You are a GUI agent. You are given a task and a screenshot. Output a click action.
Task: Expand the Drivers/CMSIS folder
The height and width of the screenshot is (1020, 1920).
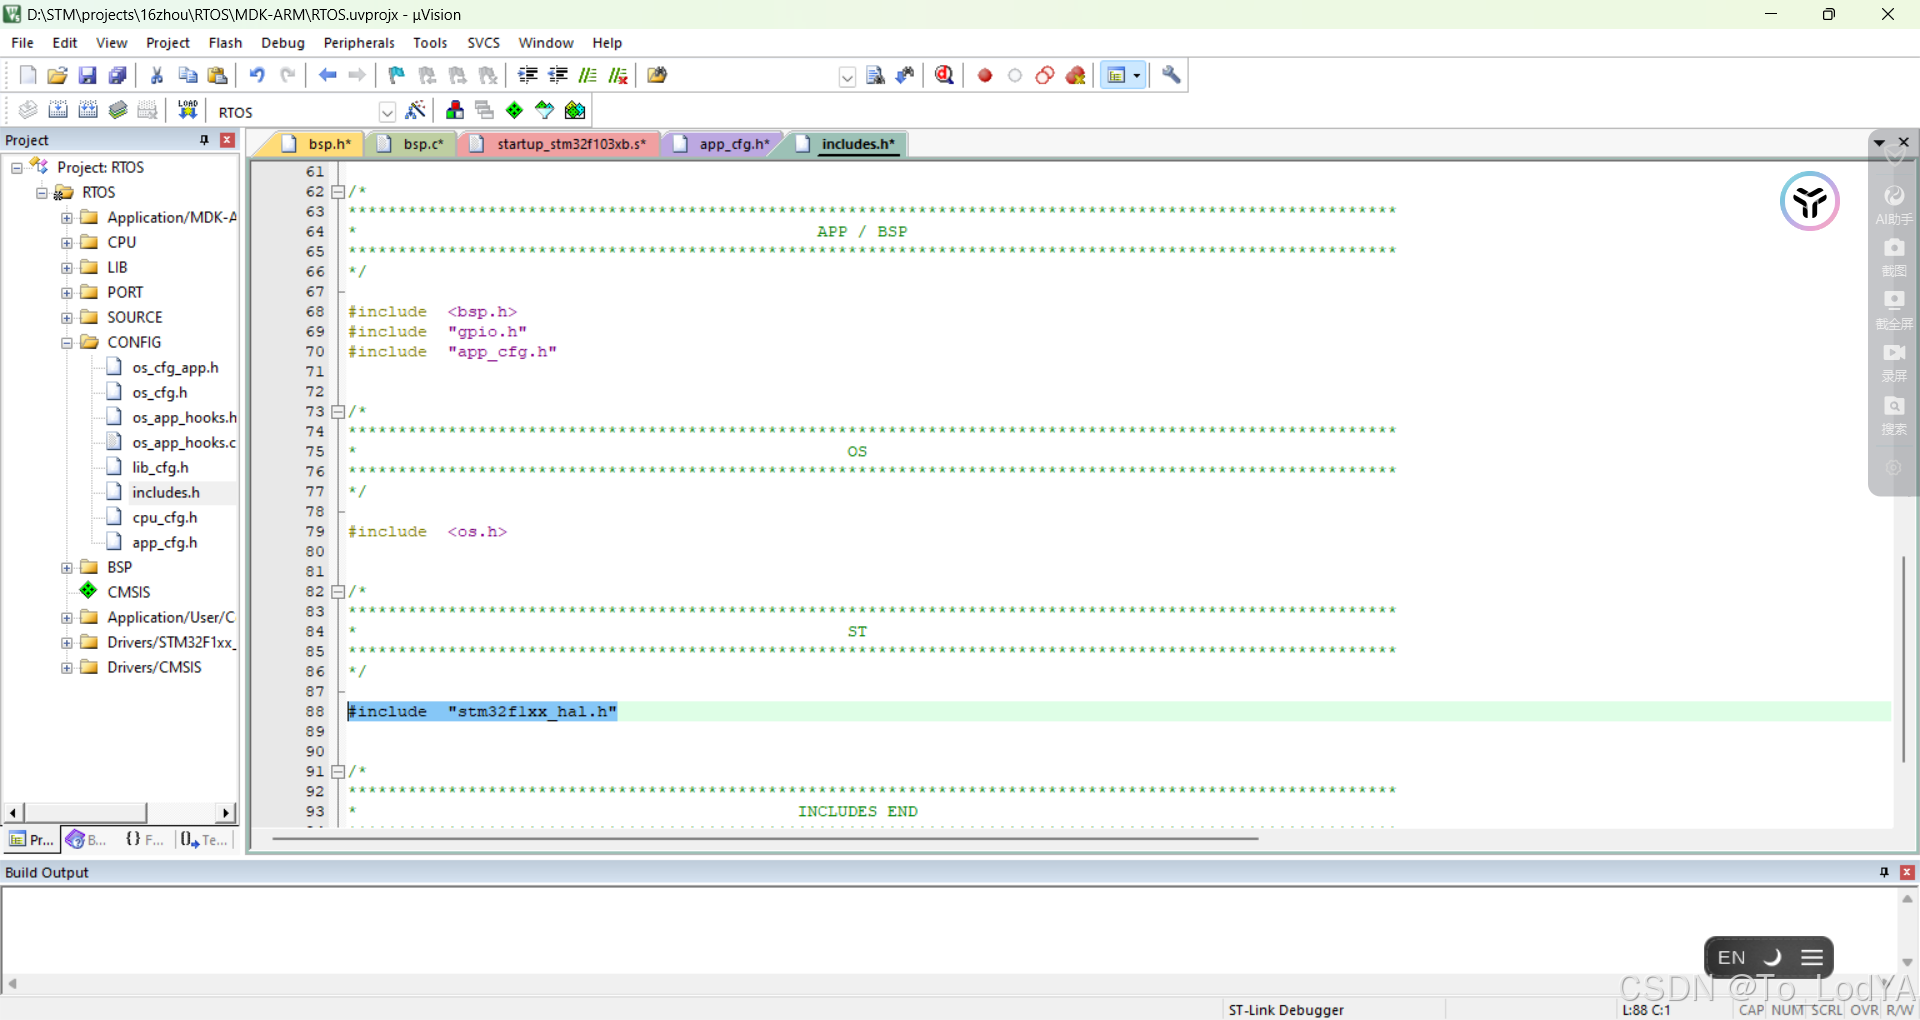tap(67, 668)
